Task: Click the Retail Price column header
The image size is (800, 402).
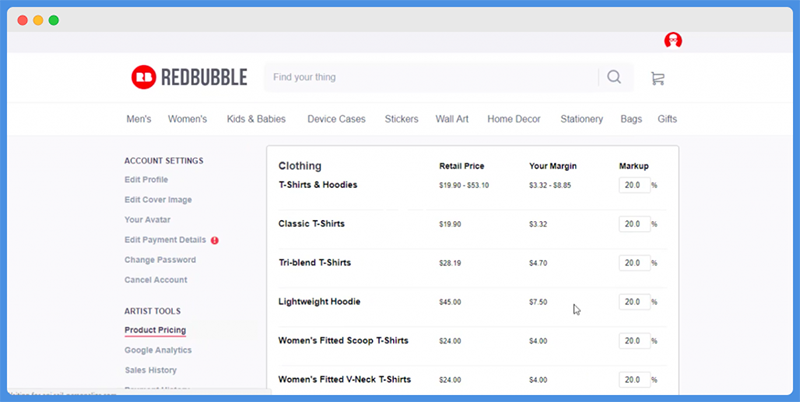Action: pos(462,166)
